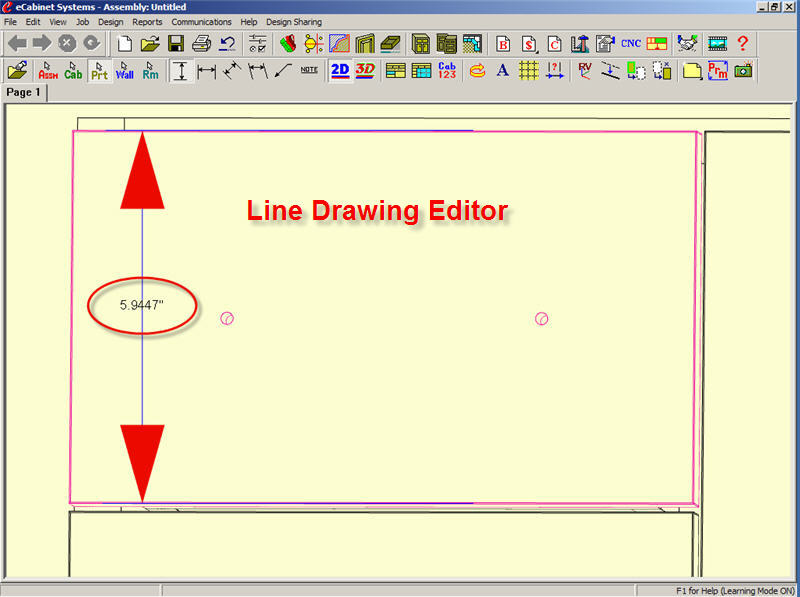Click the left pink circle in drawing

click(227, 318)
